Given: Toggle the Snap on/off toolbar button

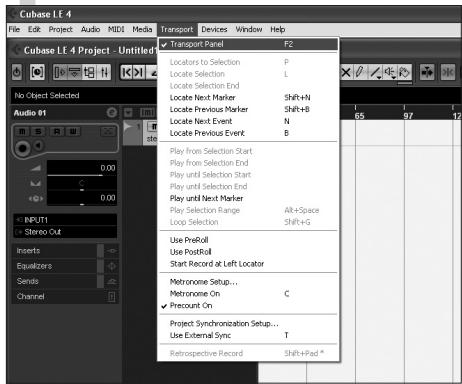Looking at the screenshot, I should tap(448, 72).
